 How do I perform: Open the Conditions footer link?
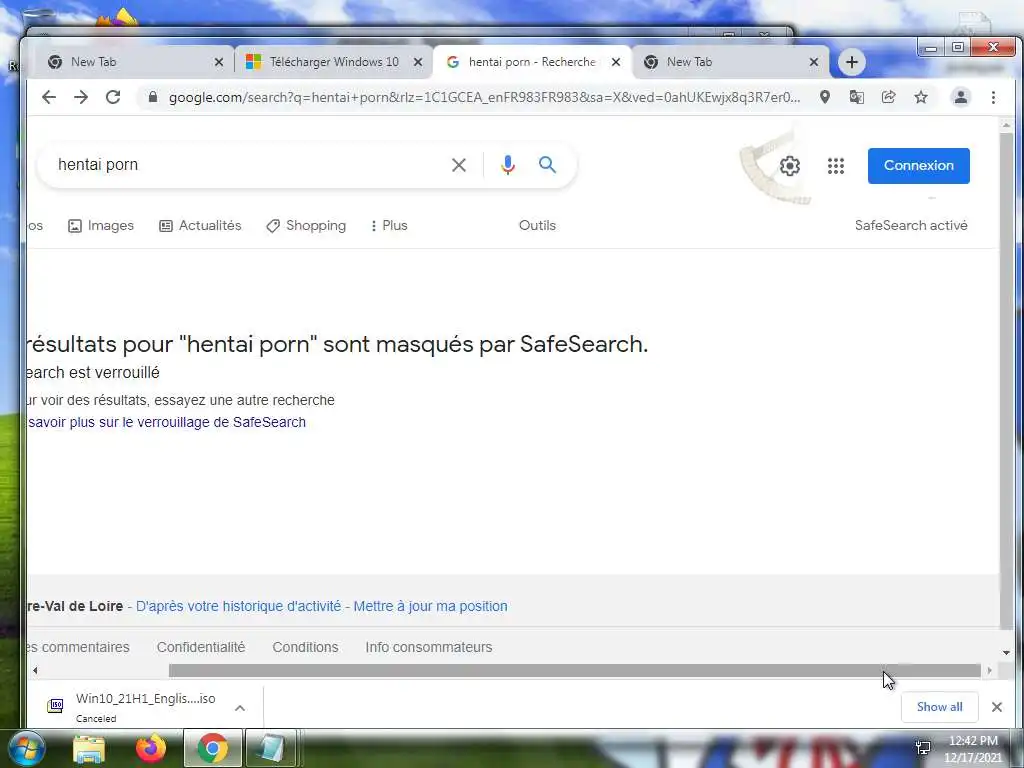click(305, 647)
